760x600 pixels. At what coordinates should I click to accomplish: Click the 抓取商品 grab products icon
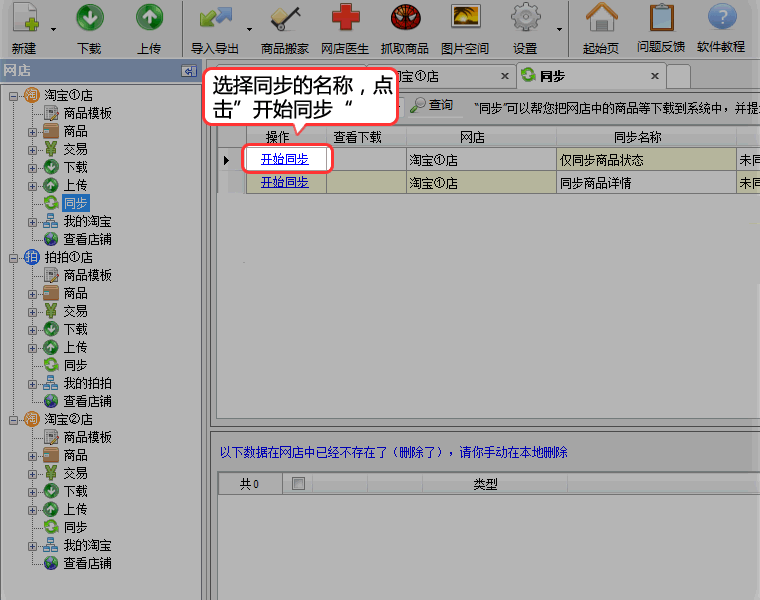(406, 17)
